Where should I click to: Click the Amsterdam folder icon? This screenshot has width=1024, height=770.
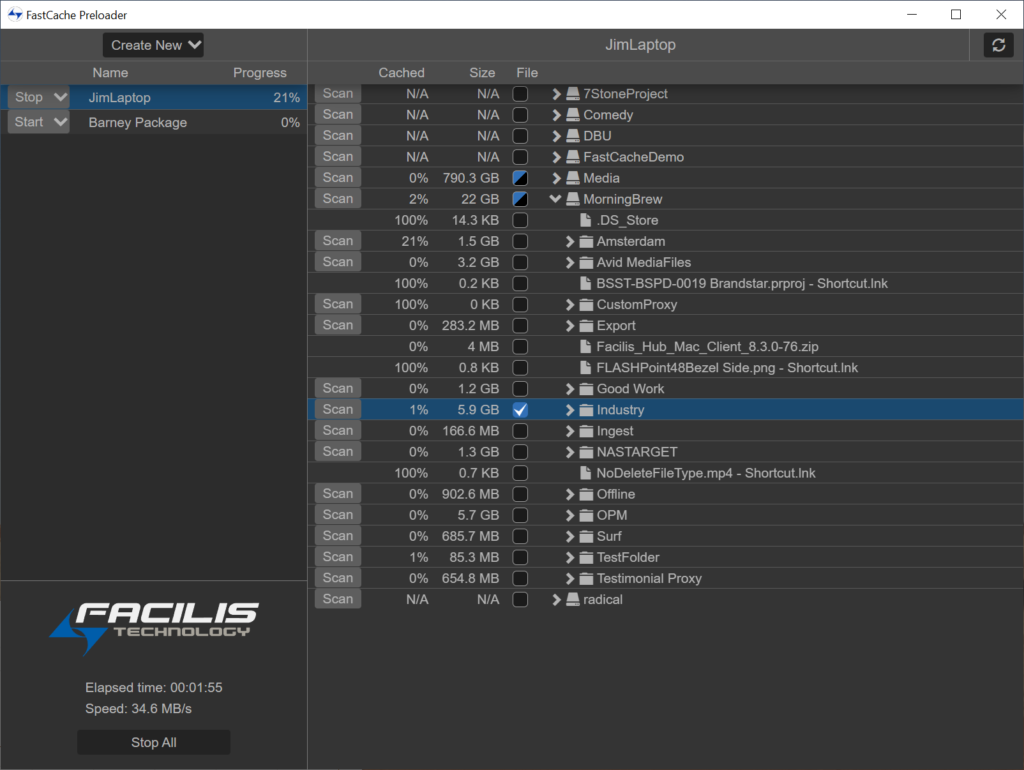(586, 241)
